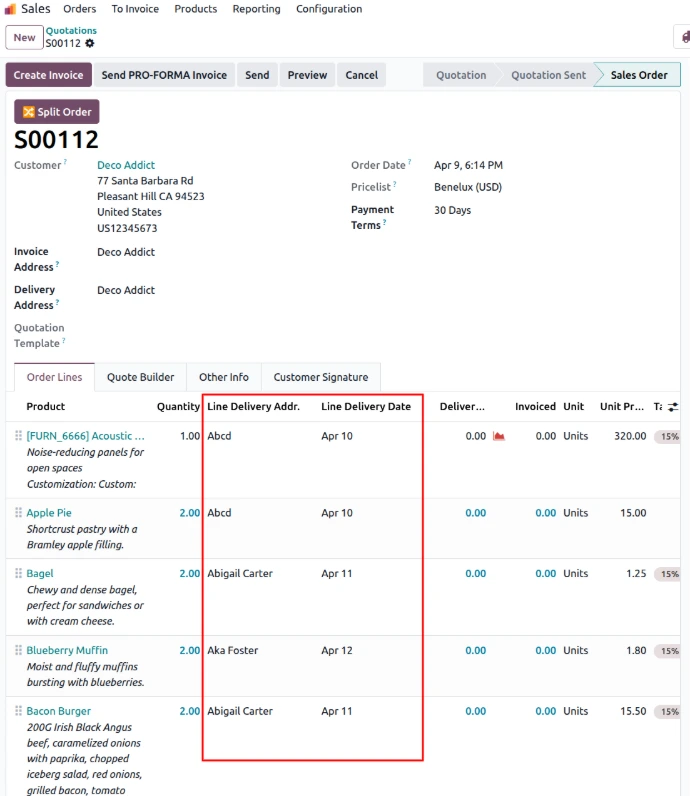The image size is (690, 796).
Task: Open the gear actions menu beside S00112
Action: (x=90, y=44)
